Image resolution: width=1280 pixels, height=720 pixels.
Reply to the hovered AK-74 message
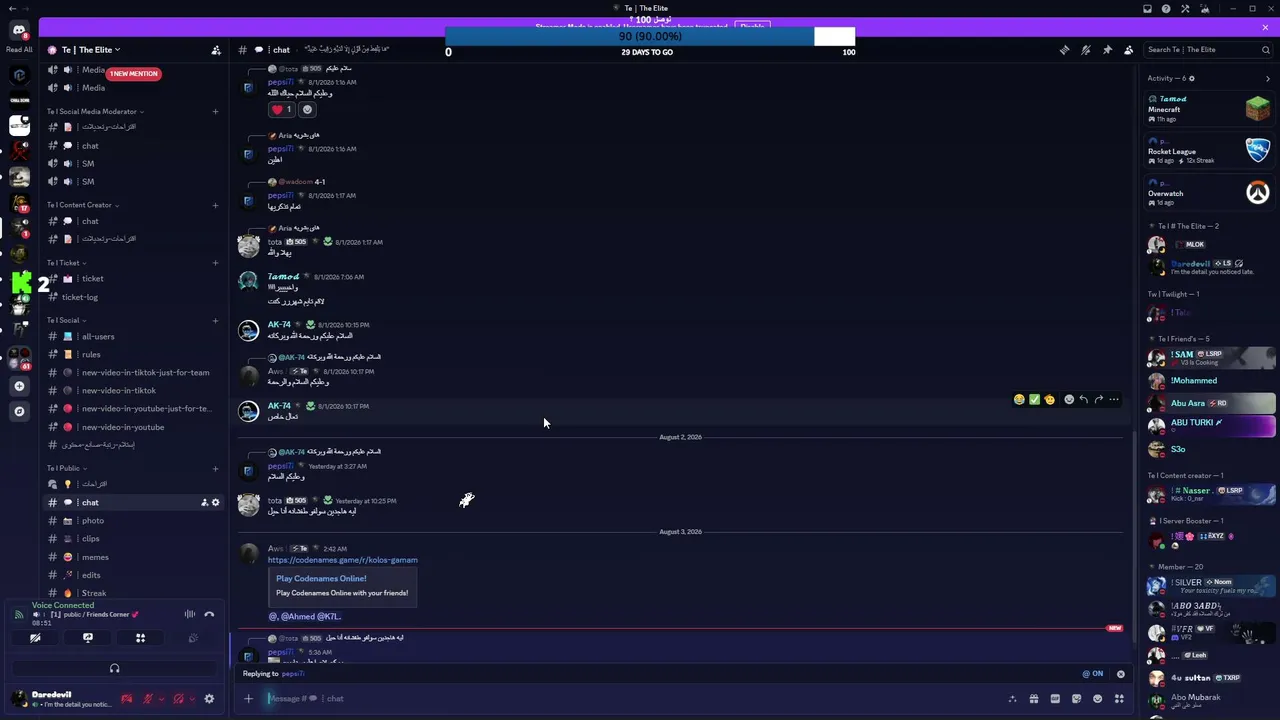(1084, 400)
